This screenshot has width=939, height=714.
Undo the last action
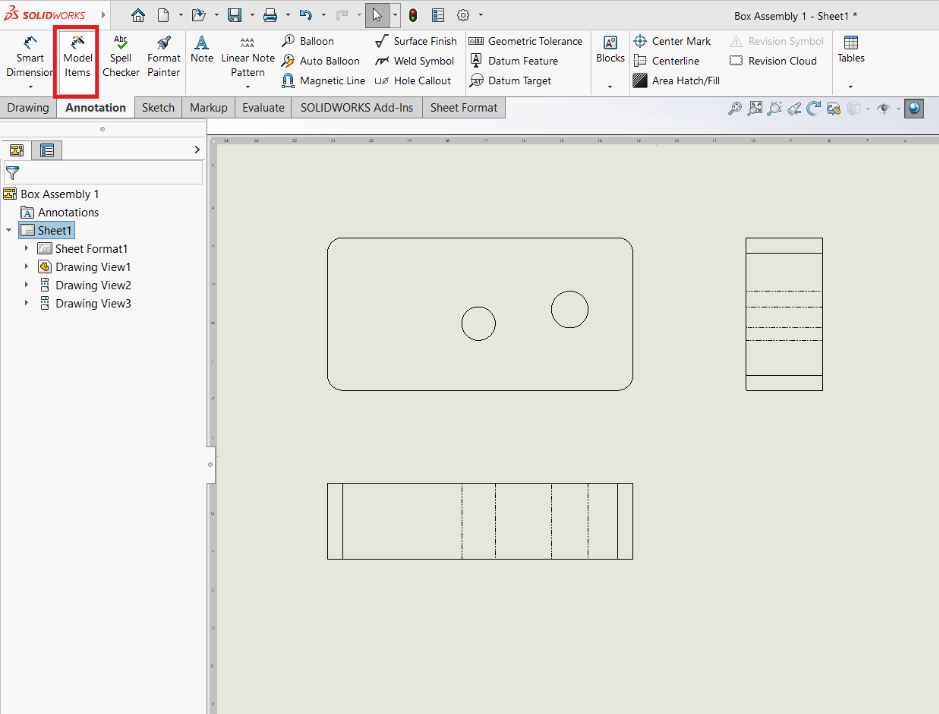306,15
